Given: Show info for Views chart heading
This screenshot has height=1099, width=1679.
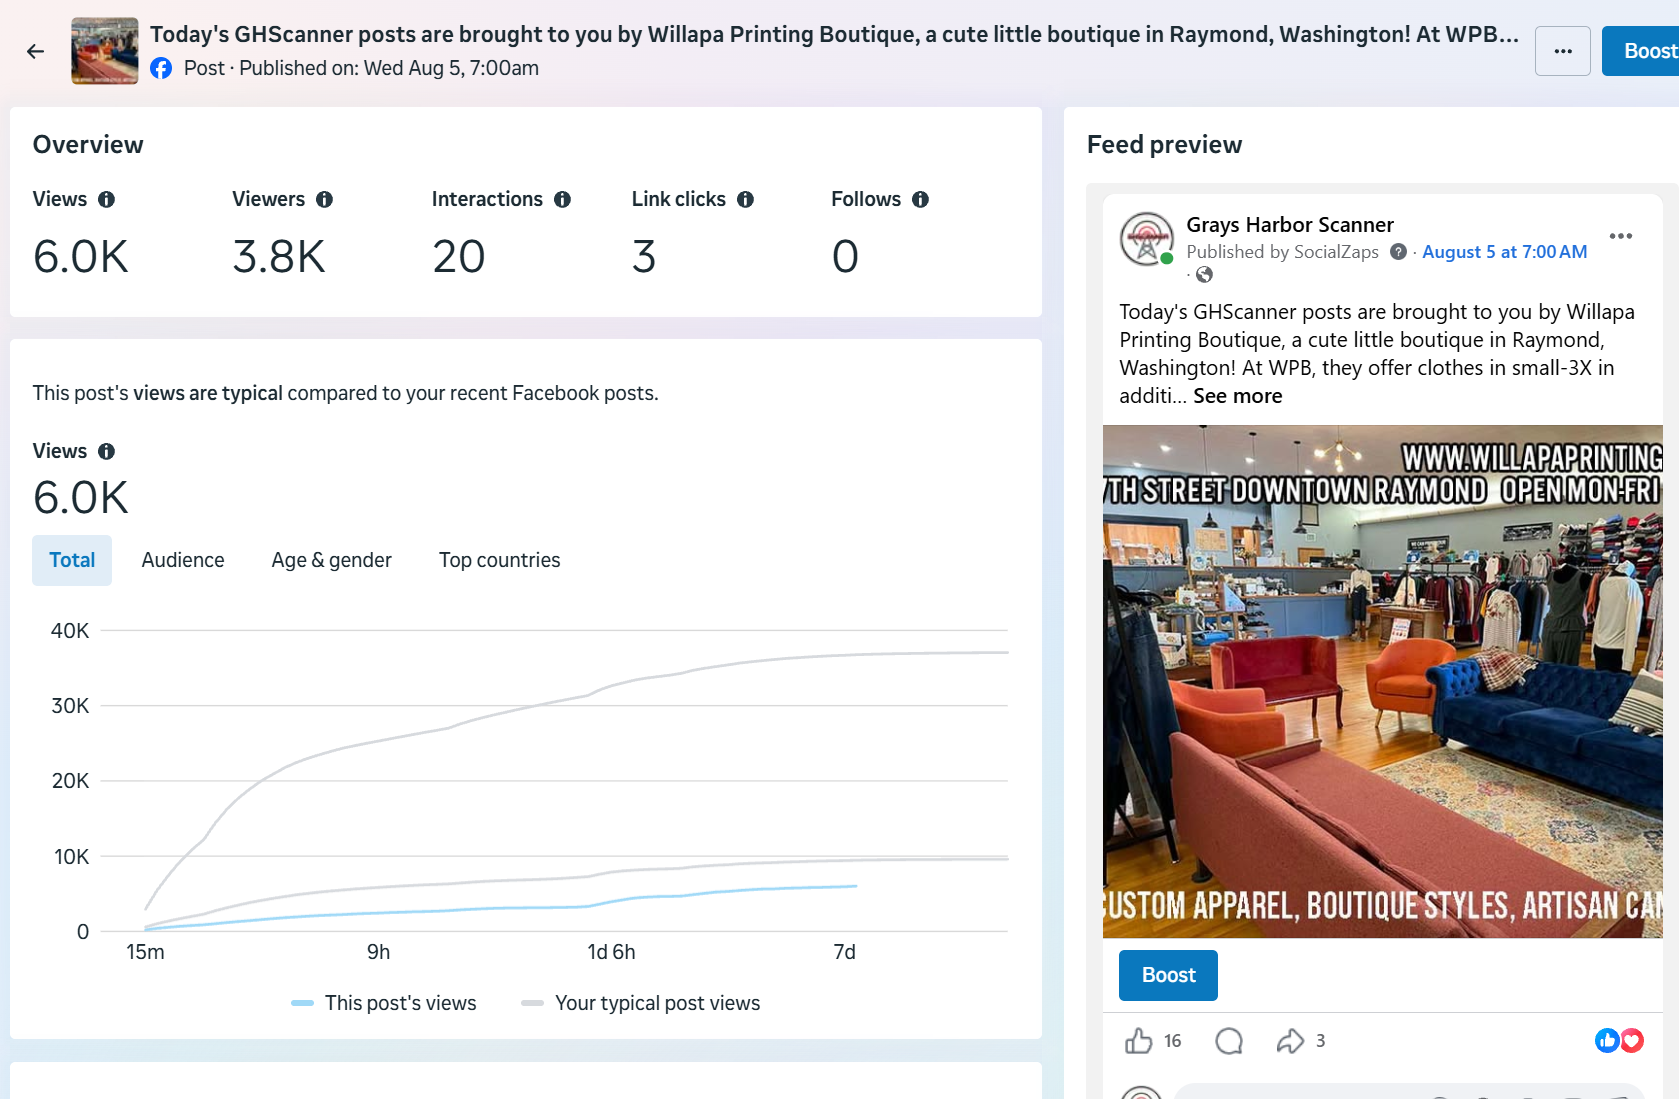Looking at the screenshot, I should tap(106, 451).
